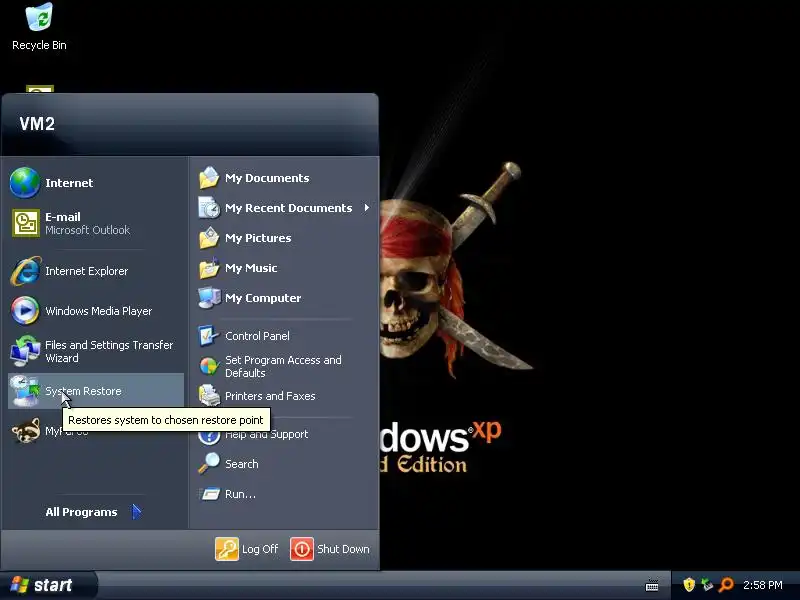Click the keyboard icon on taskbar
The height and width of the screenshot is (600, 800).
click(x=652, y=585)
